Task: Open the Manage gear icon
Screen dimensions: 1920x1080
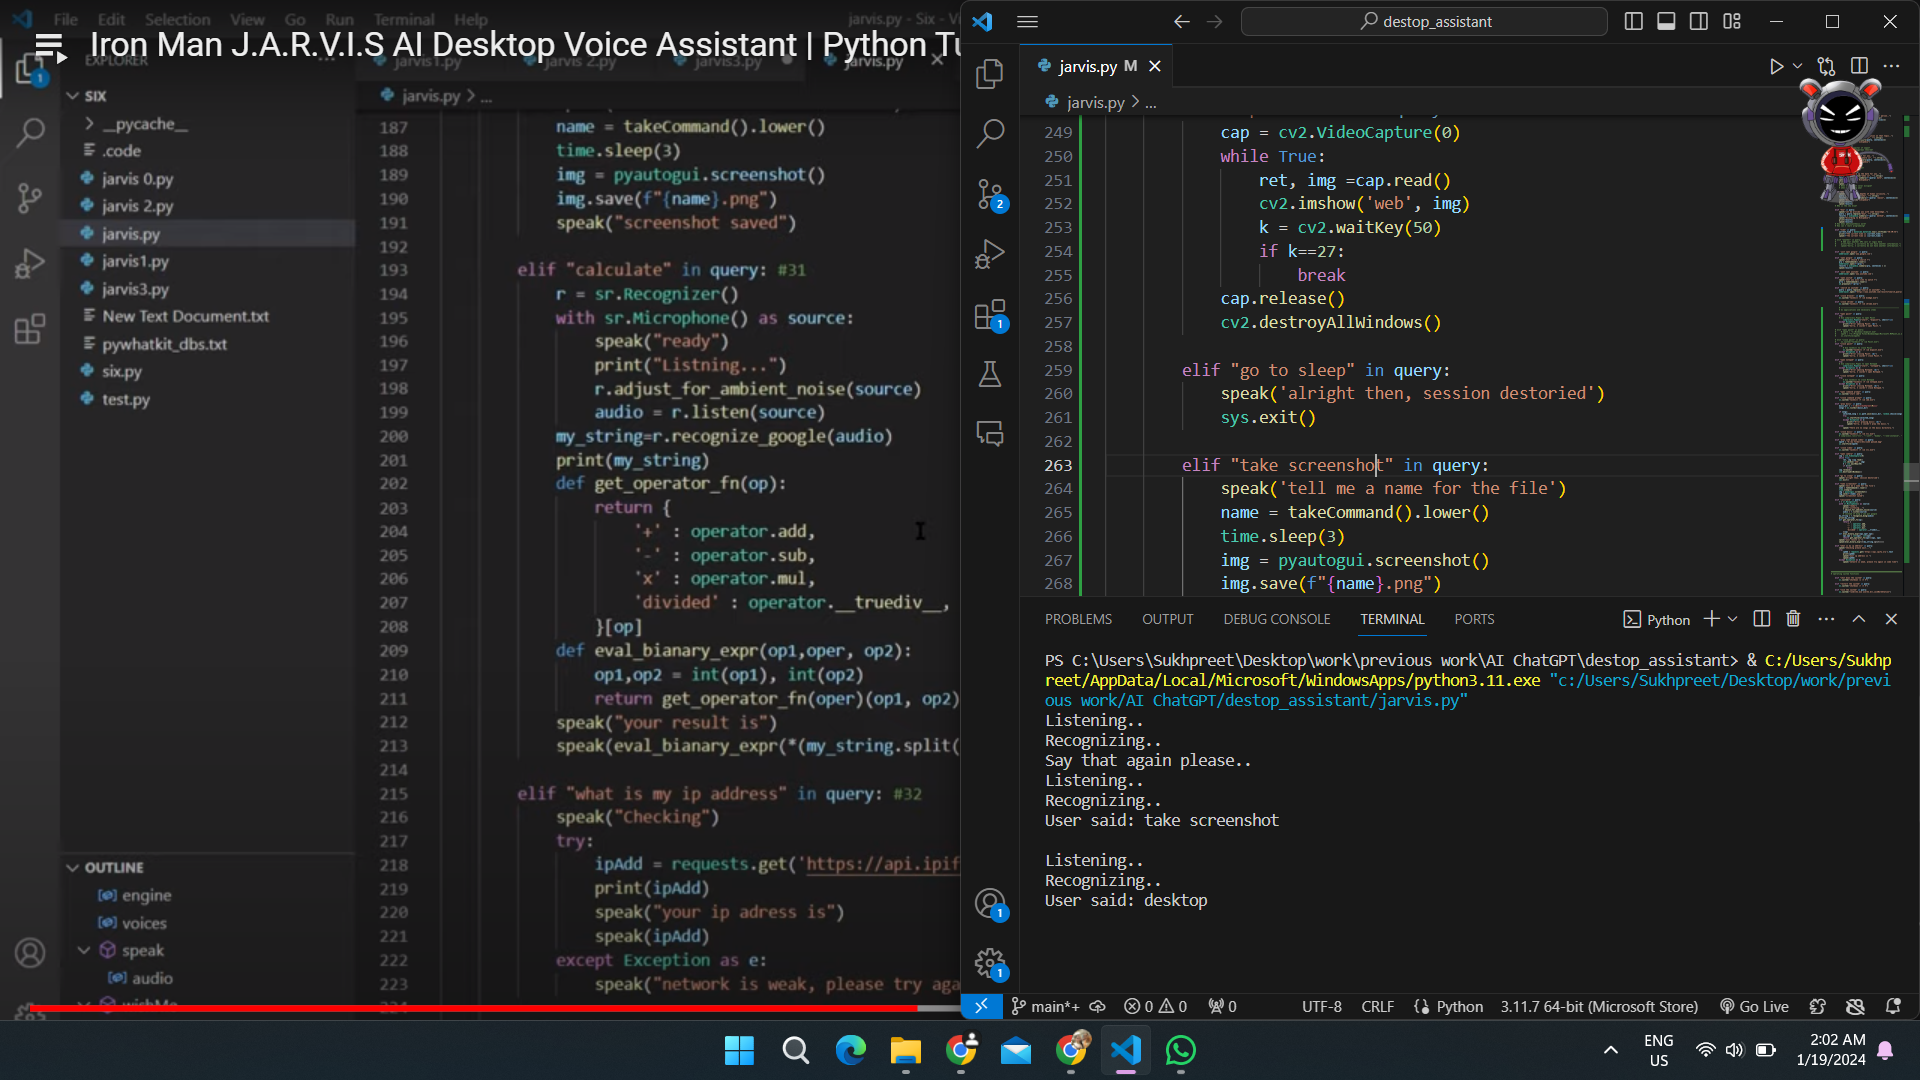Action: coord(990,964)
